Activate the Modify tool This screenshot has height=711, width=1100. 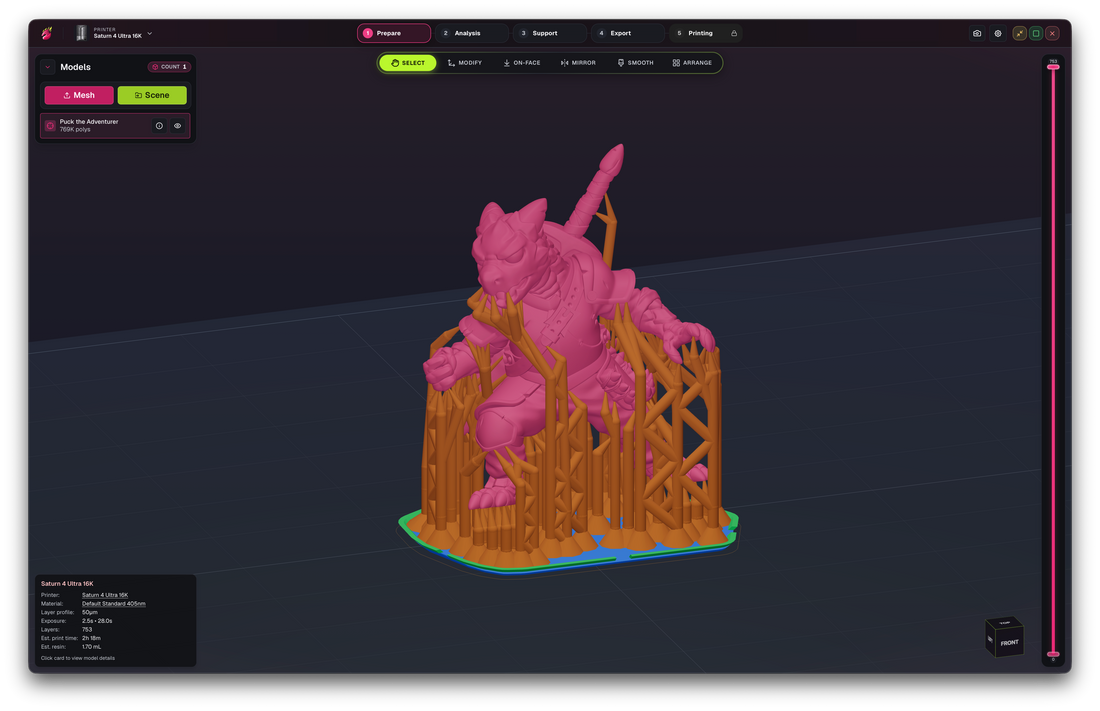click(x=465, y=63)
